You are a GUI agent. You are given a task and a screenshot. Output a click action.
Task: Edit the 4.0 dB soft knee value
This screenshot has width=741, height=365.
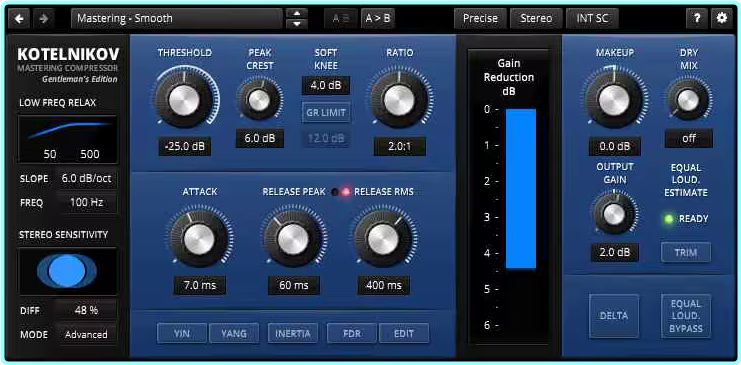pyautogui.click(x=326, y=86)
